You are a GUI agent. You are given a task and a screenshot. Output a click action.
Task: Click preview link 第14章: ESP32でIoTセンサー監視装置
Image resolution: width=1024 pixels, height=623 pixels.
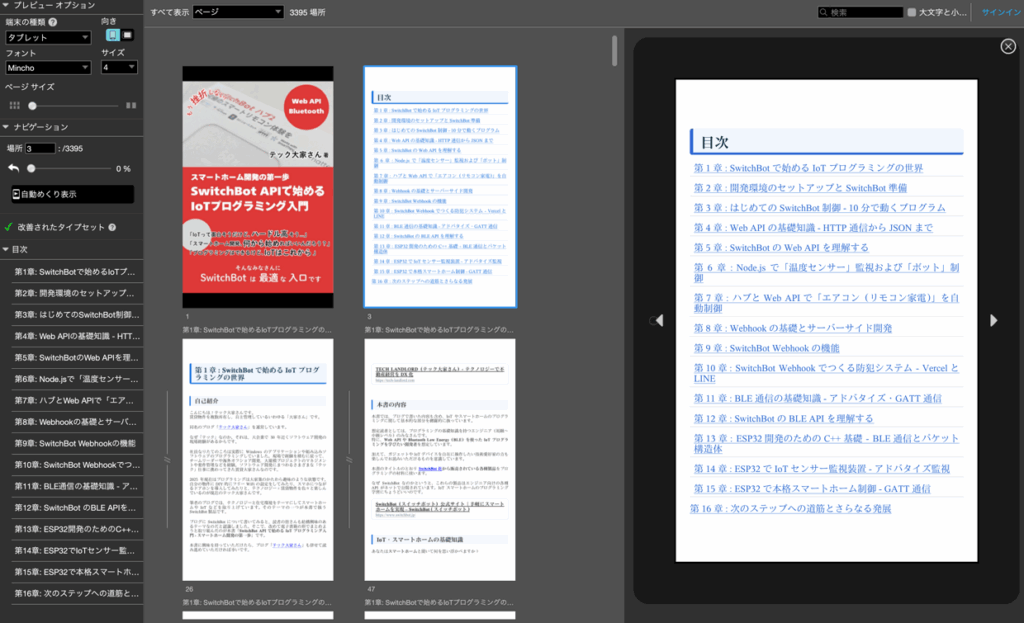click(822, 469)
